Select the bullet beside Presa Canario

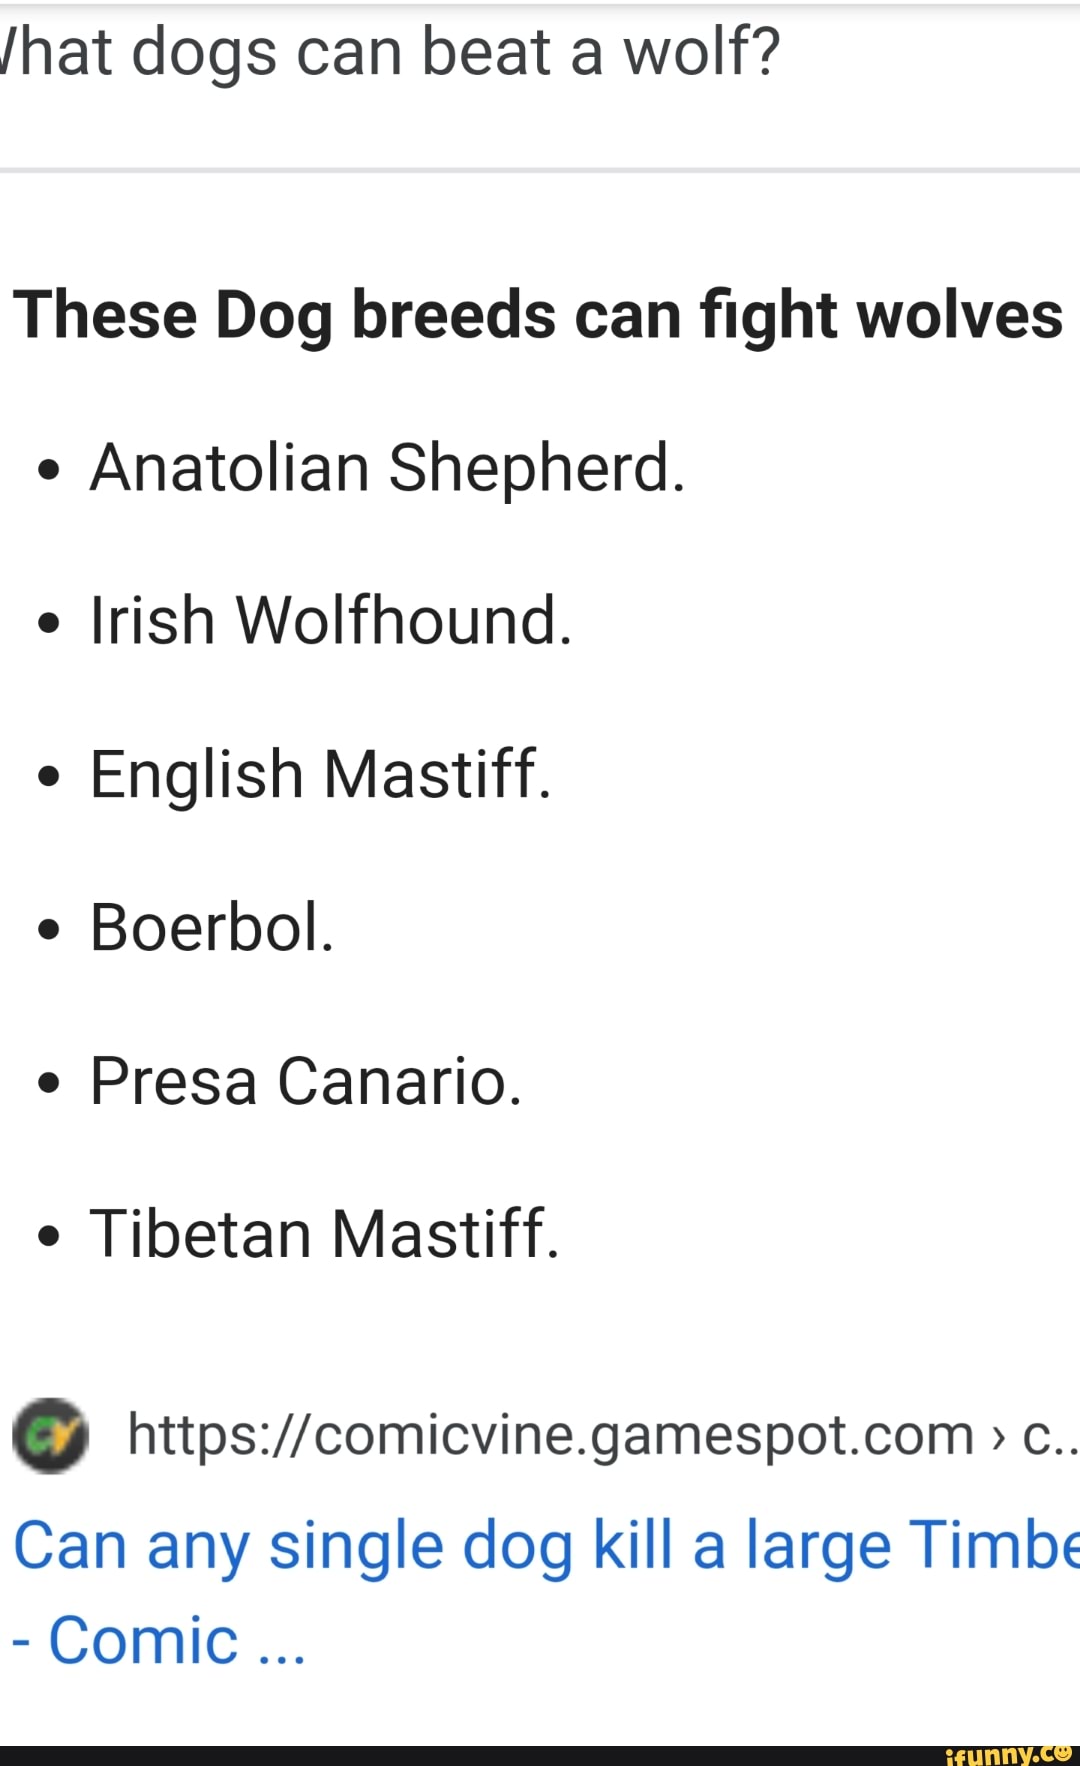[49, 1082]
